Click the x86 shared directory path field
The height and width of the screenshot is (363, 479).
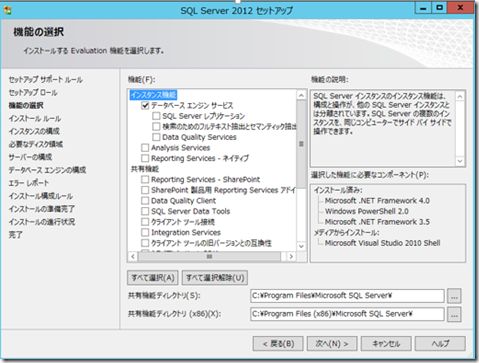pos(347,314)
